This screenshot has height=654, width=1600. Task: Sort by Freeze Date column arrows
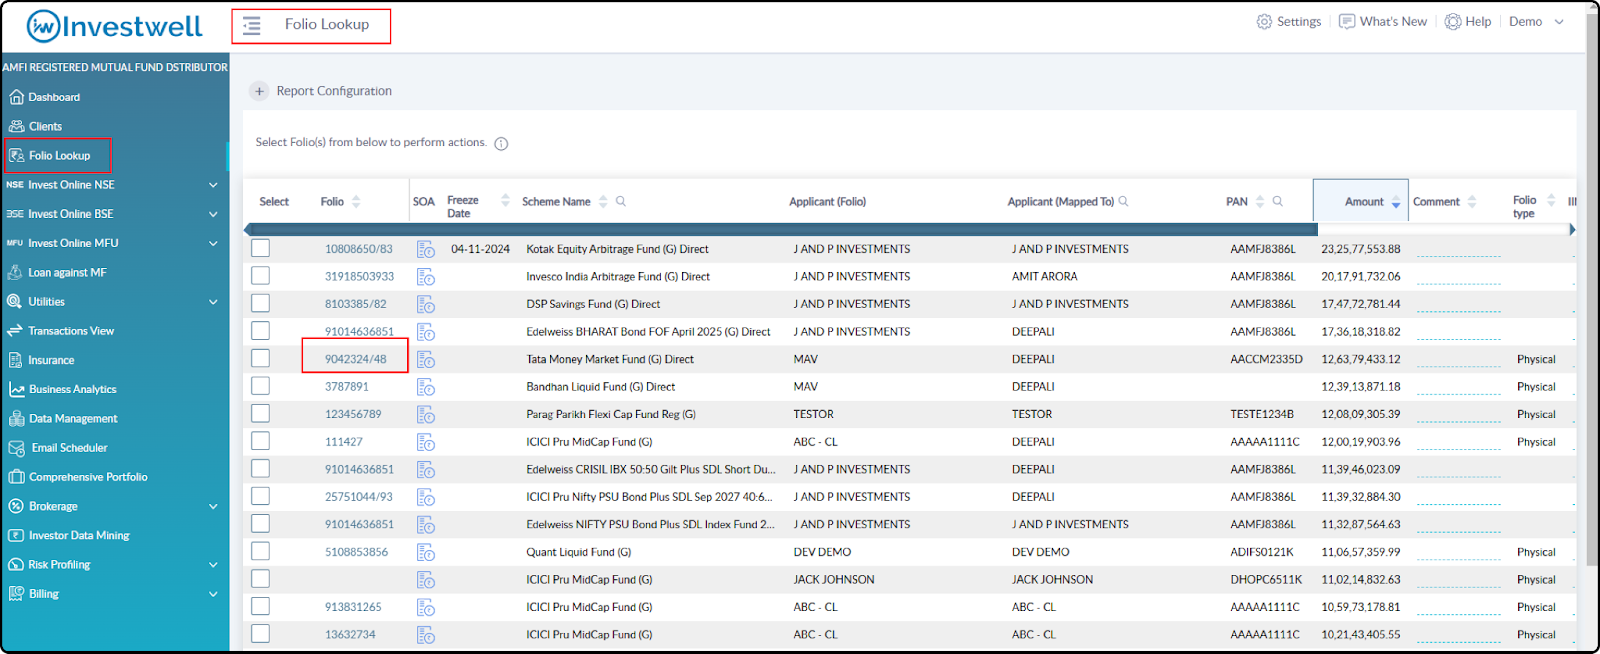pos(506,200)
